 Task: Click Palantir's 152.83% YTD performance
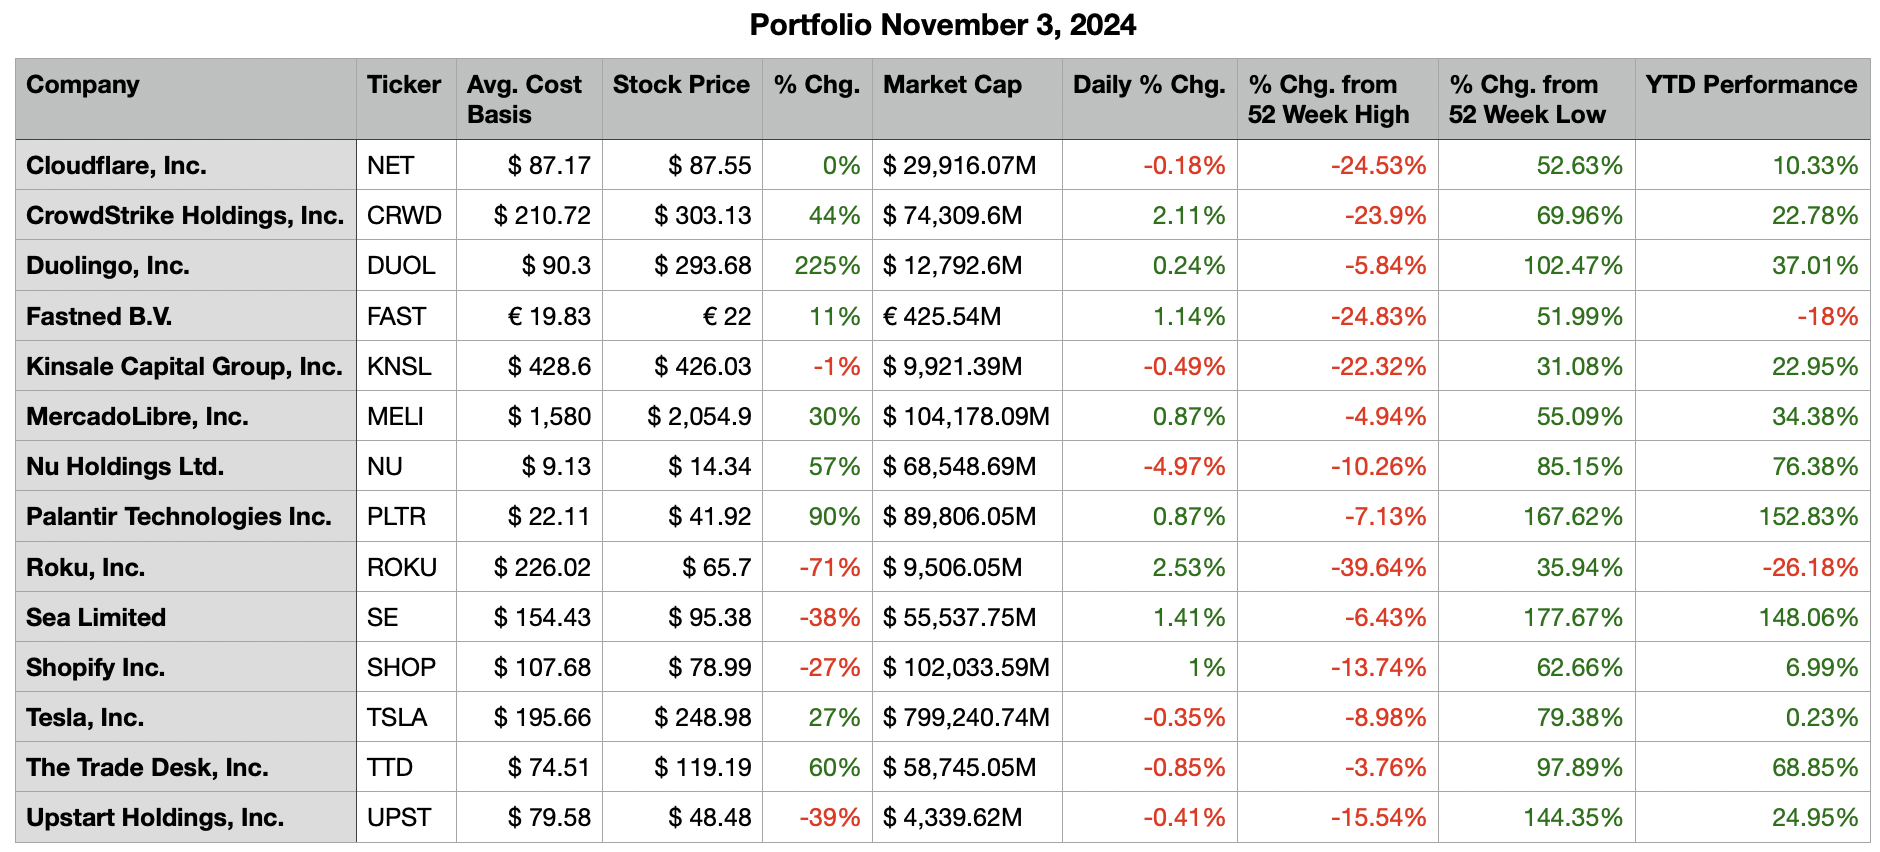1808,517
